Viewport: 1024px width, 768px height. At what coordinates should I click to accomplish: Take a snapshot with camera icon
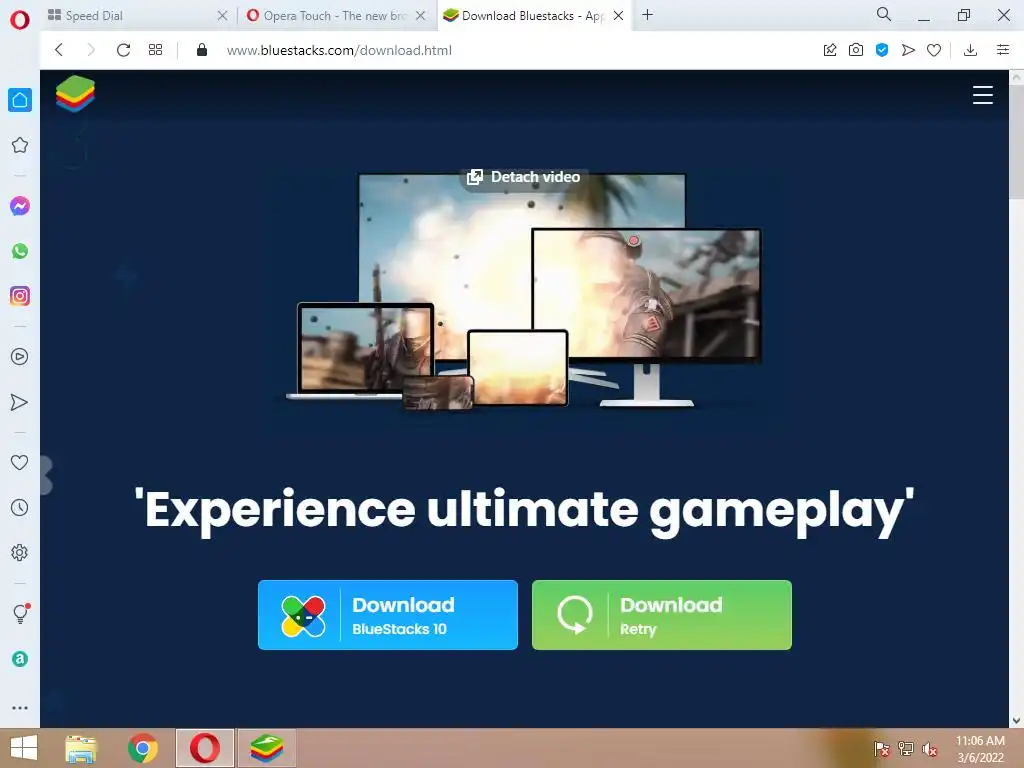[x=856, y=50]
